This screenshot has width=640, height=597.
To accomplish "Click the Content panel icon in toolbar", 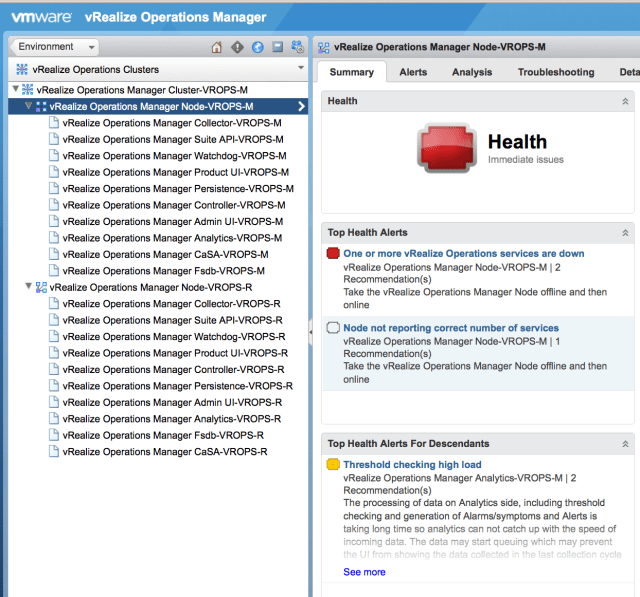I will [x=277, y=47].
